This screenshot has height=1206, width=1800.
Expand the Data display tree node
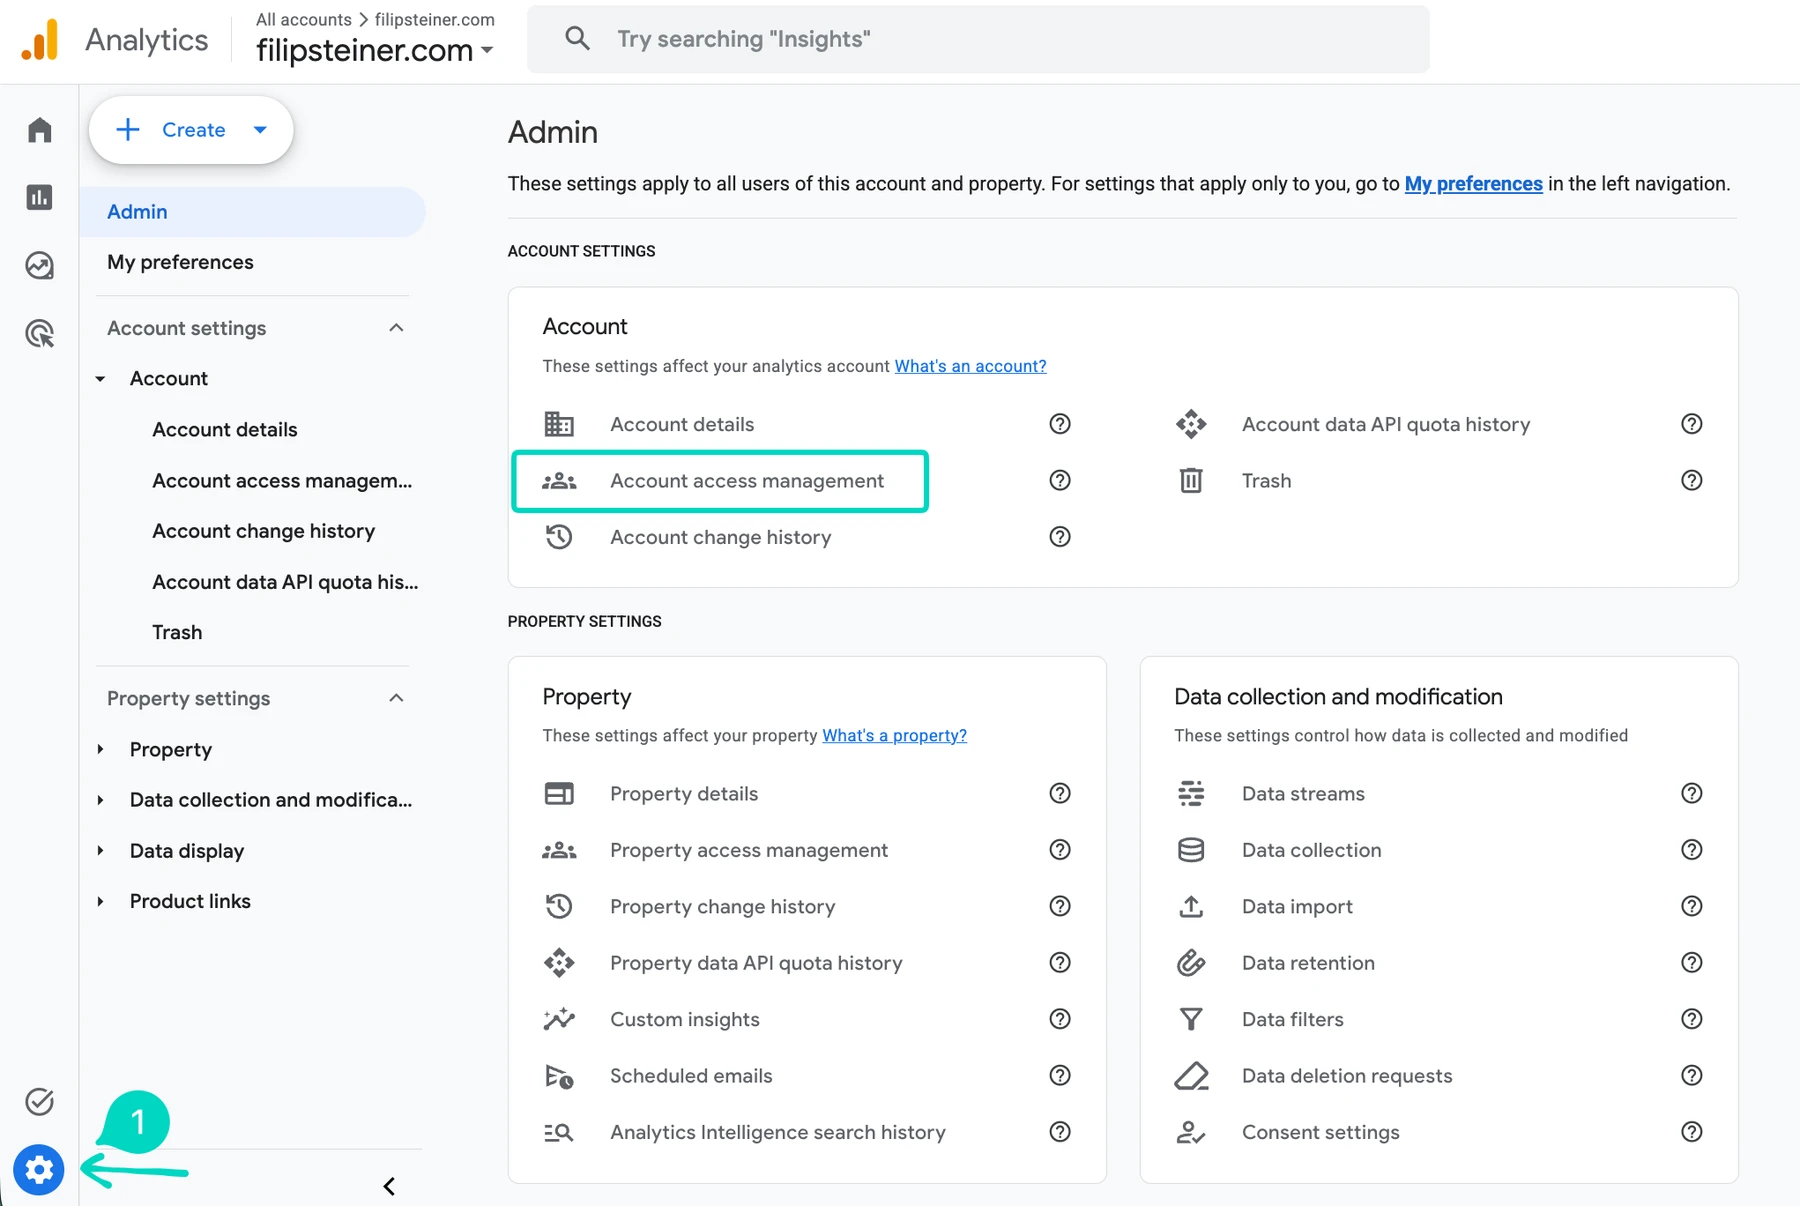pyautogui.click(x=100, y=851)
